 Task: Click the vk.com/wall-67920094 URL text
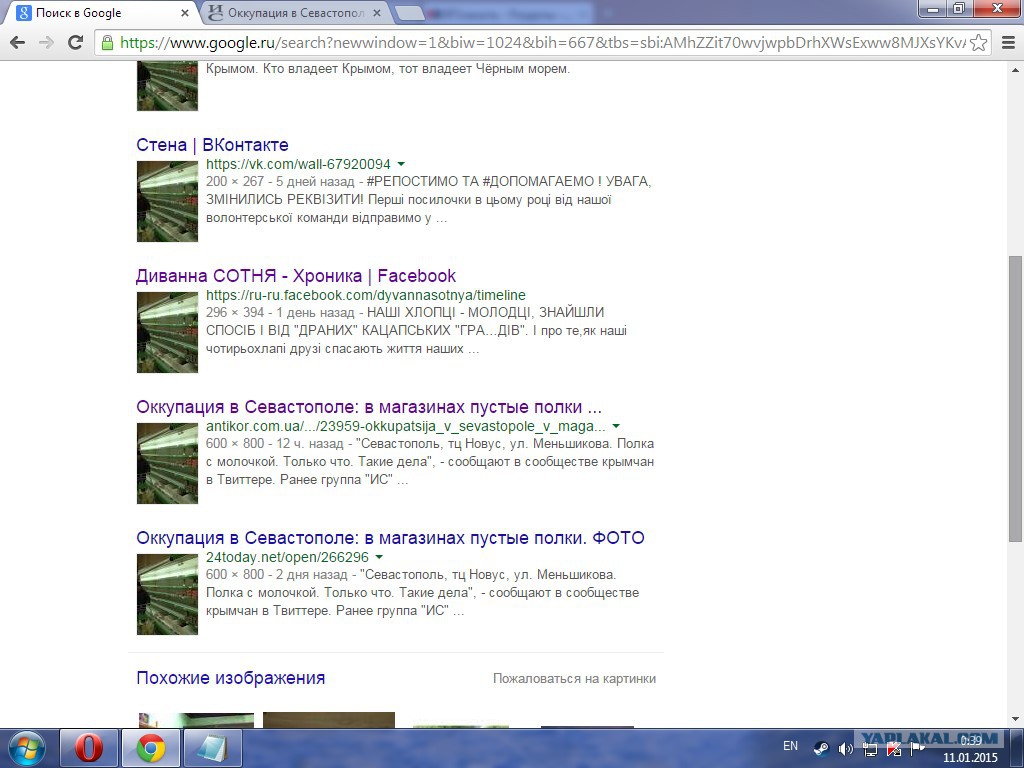(x=298, y=164)
